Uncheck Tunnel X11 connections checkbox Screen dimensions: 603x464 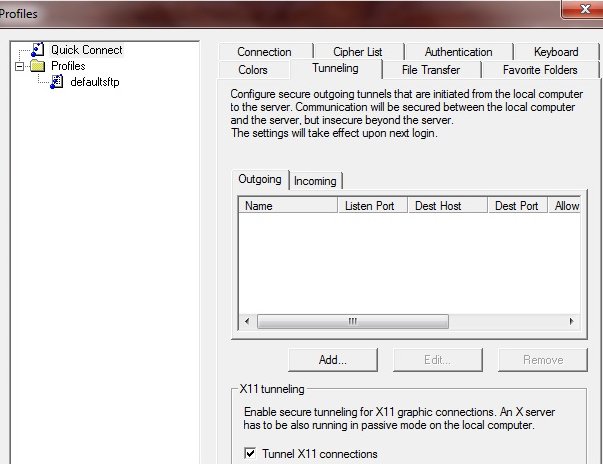pyautogui.click(x=250, y=453)
